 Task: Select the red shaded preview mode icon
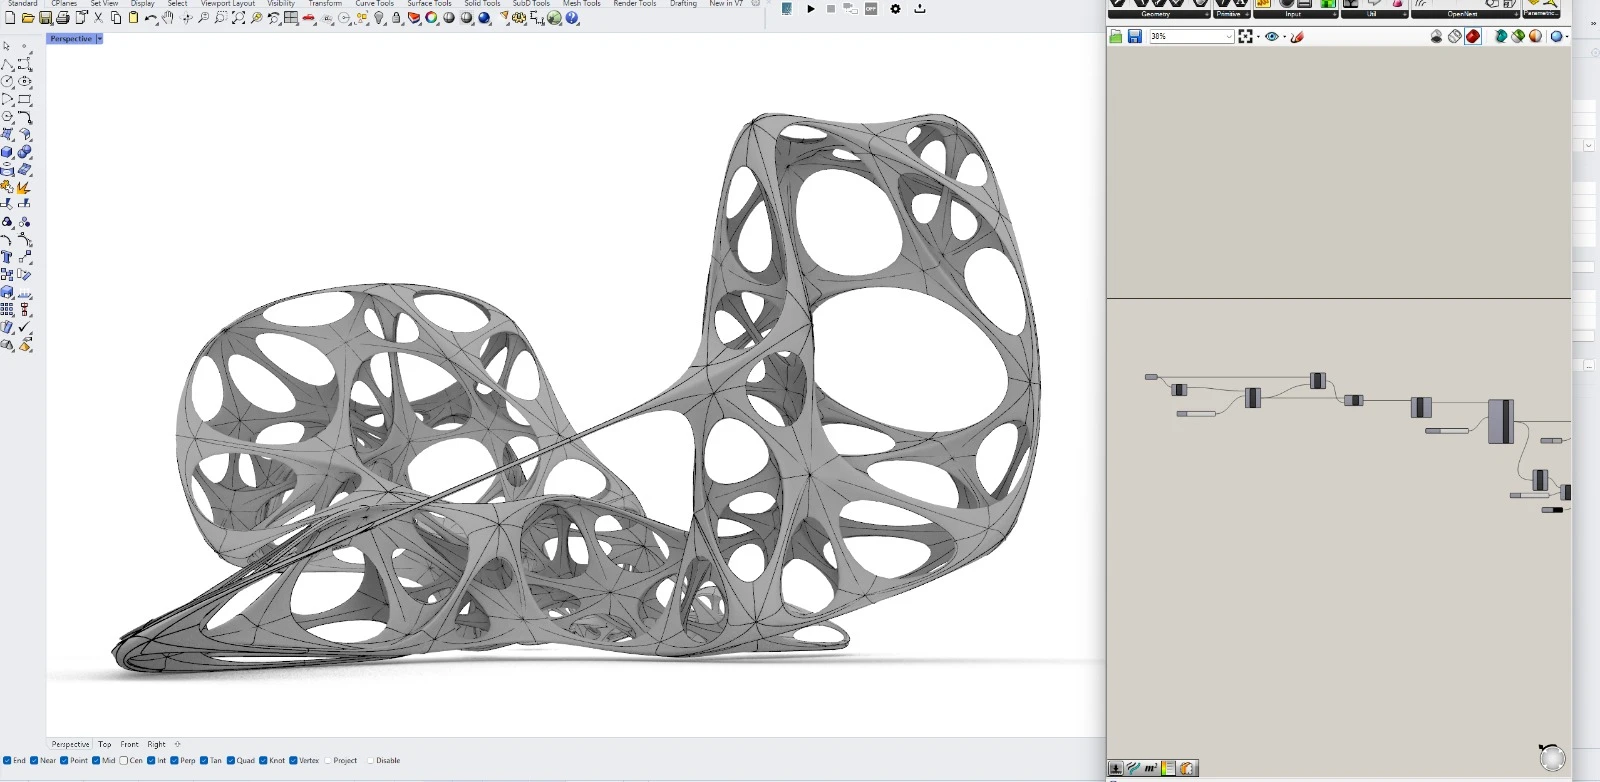click(x=1473, y=37)
